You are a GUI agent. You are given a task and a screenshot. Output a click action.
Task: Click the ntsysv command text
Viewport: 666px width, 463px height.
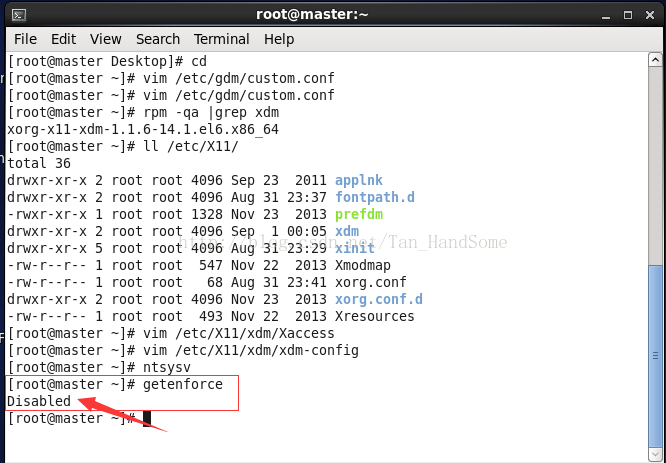click(167, 367)
